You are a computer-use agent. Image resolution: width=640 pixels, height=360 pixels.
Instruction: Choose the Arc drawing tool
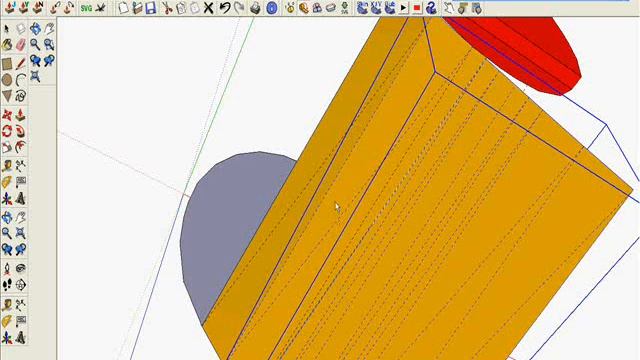pyautogui.click(x=20, y=80)
